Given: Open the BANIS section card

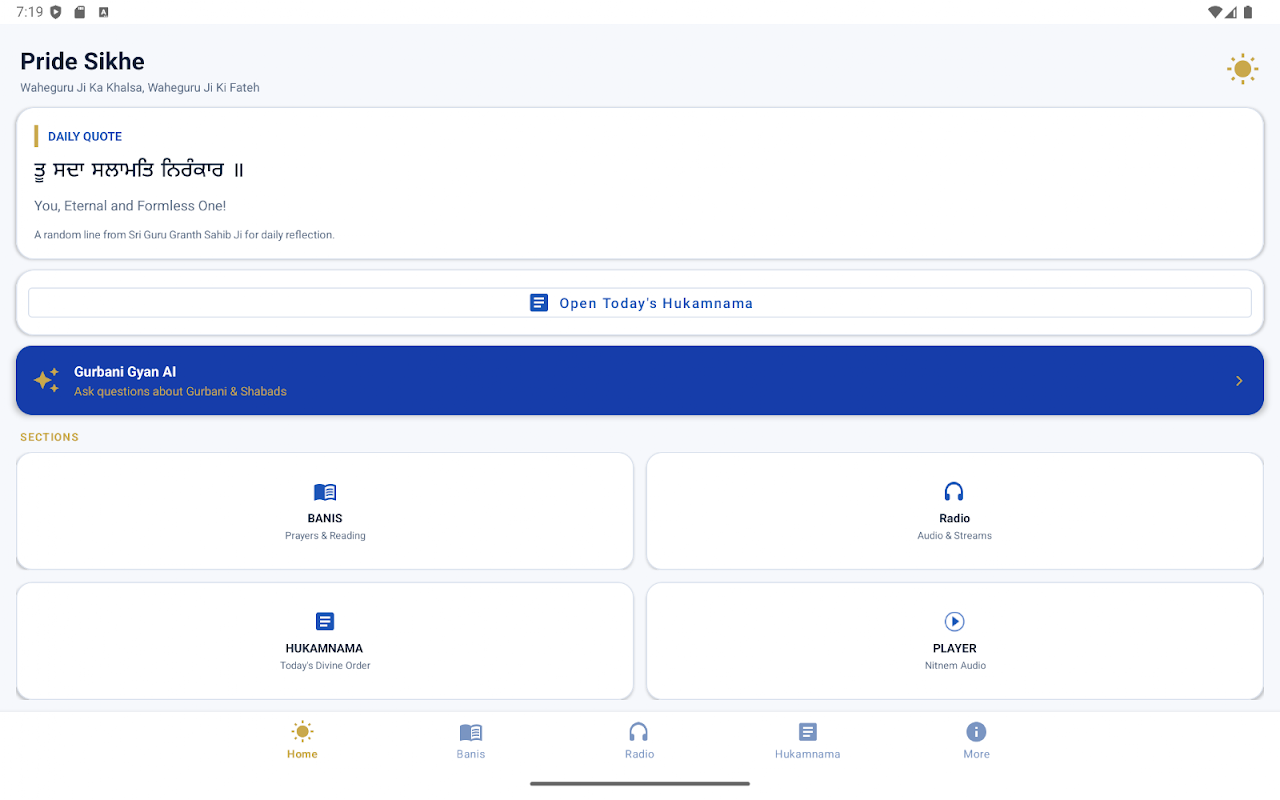Looking at the screenshot, I should pos(325,511).
